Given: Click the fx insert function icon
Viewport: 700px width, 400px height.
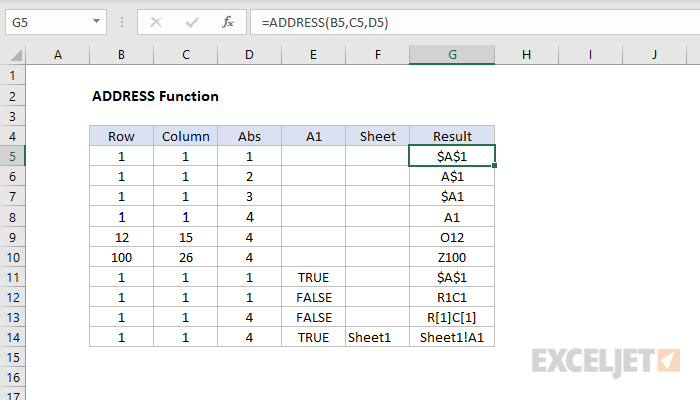Looking at the screenshot, I should coord(227,21).
